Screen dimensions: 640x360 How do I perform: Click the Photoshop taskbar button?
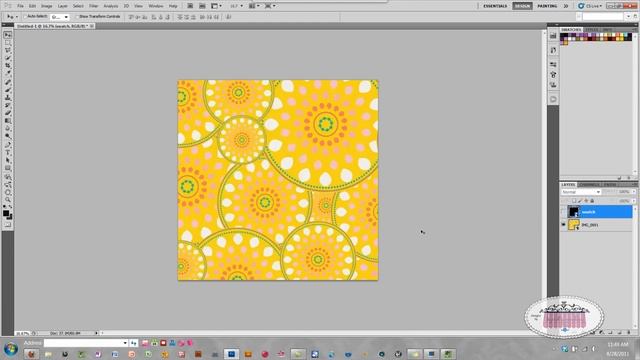231,354
